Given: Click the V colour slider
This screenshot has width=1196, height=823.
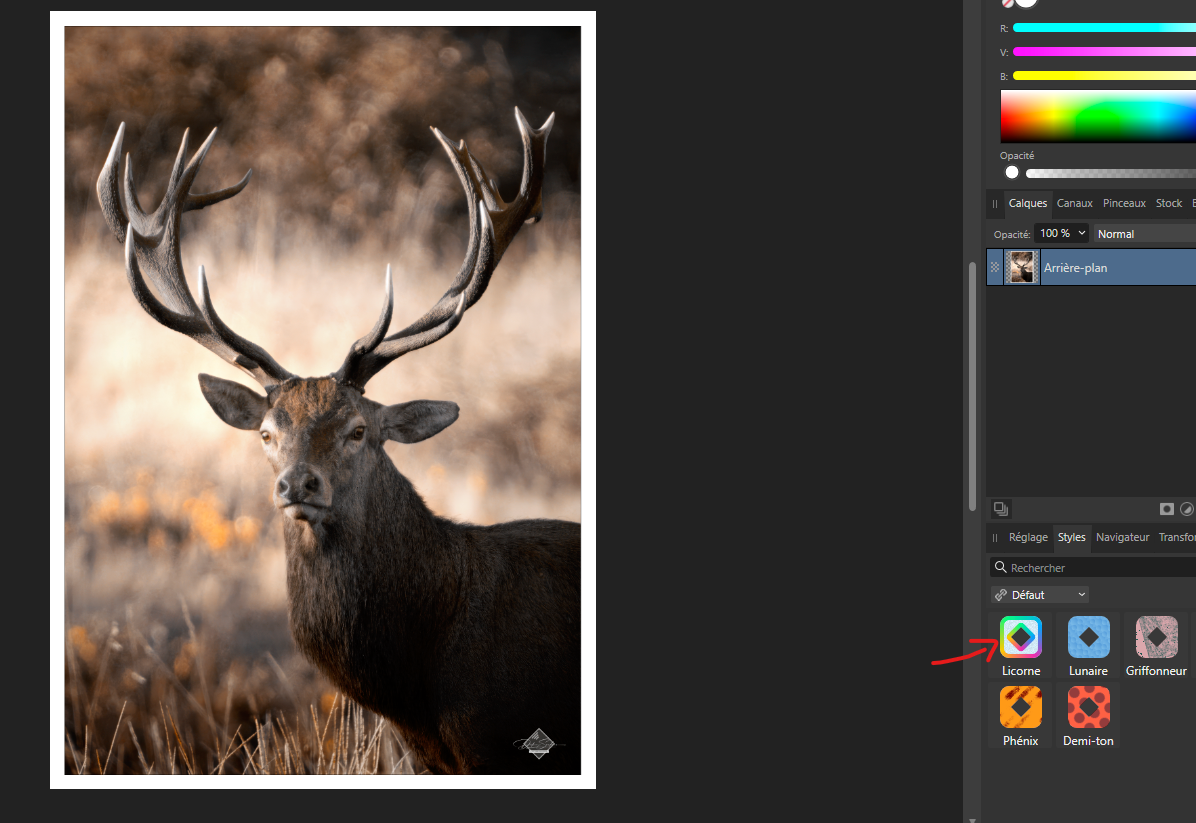Looking at the screenshot, I should pos(1104,52).
